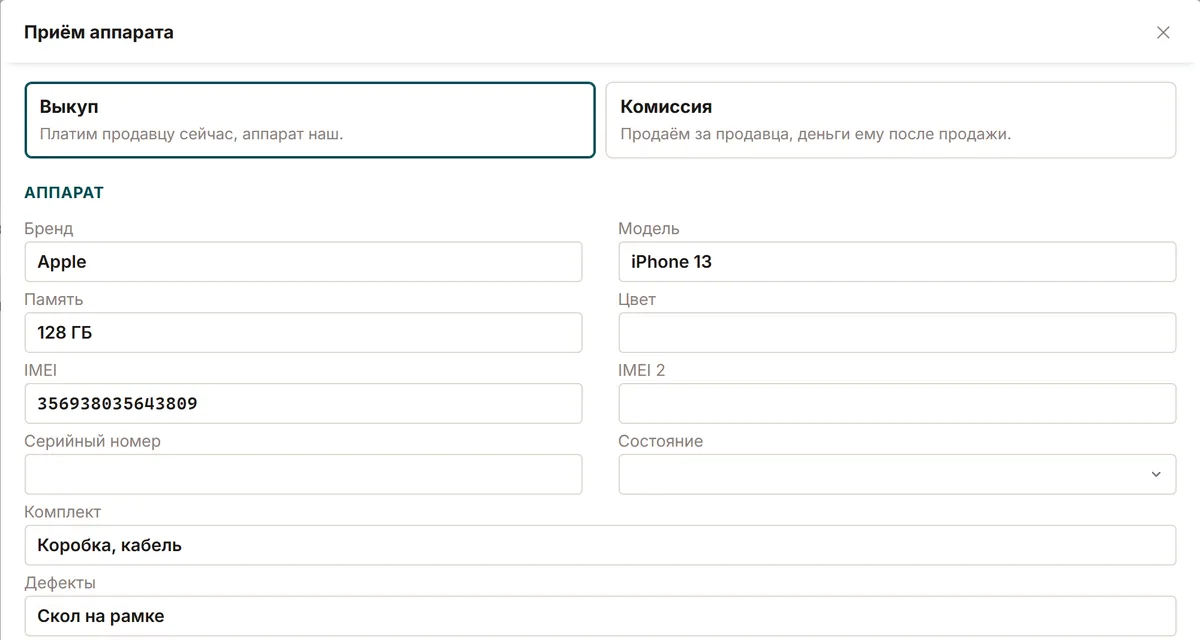1200x640 pixels.
Task: Focus the Серийный номер input field
Action: coord(303,474)
